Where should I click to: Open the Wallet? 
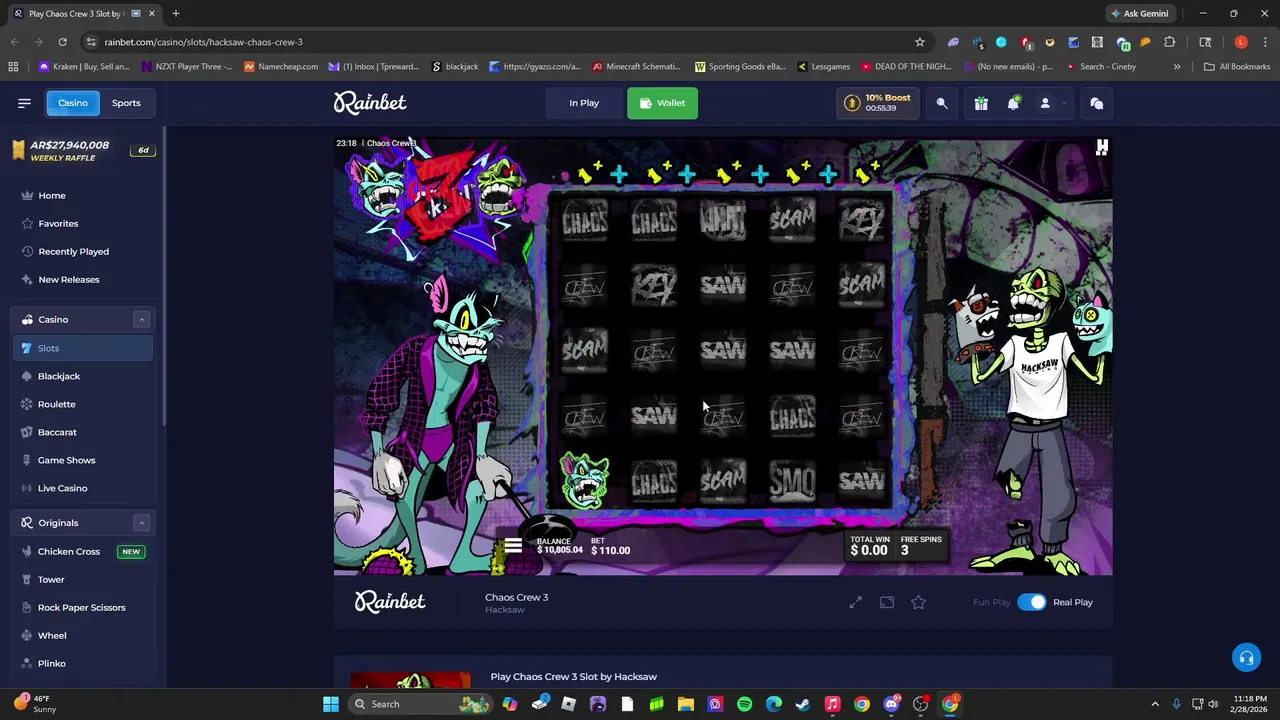click(x=662, y=103)
